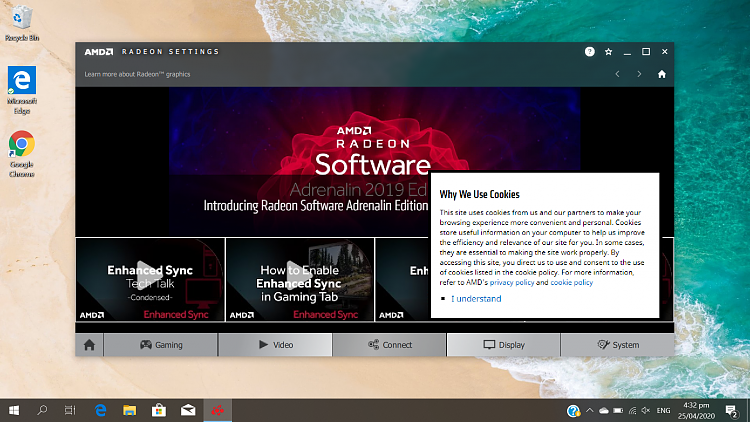Click the ENG language indicator
Viewport: 750px width, 422px height.
[663, 411]
